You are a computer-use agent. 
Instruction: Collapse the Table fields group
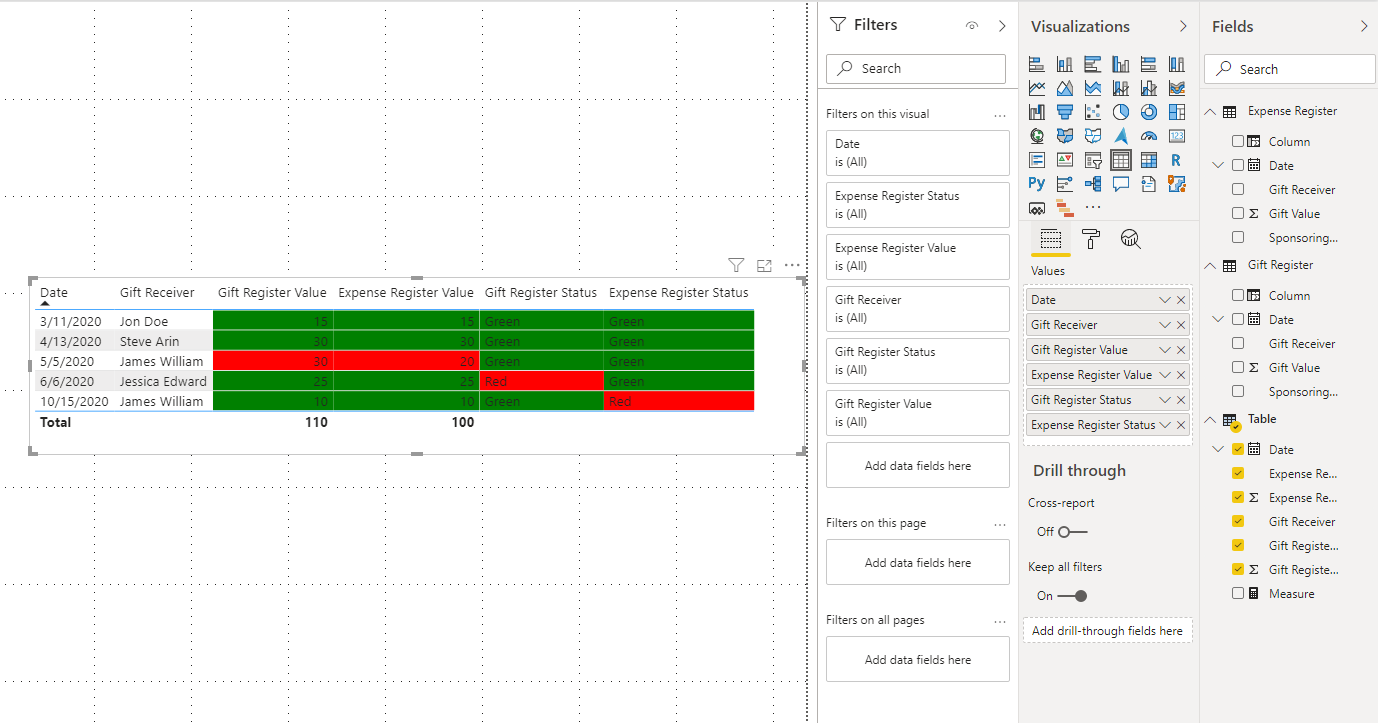point(1209,419)
